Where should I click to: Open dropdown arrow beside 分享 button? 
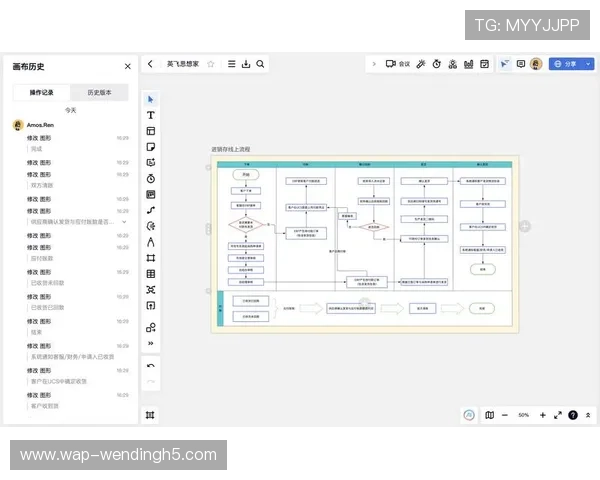point(589,64)
